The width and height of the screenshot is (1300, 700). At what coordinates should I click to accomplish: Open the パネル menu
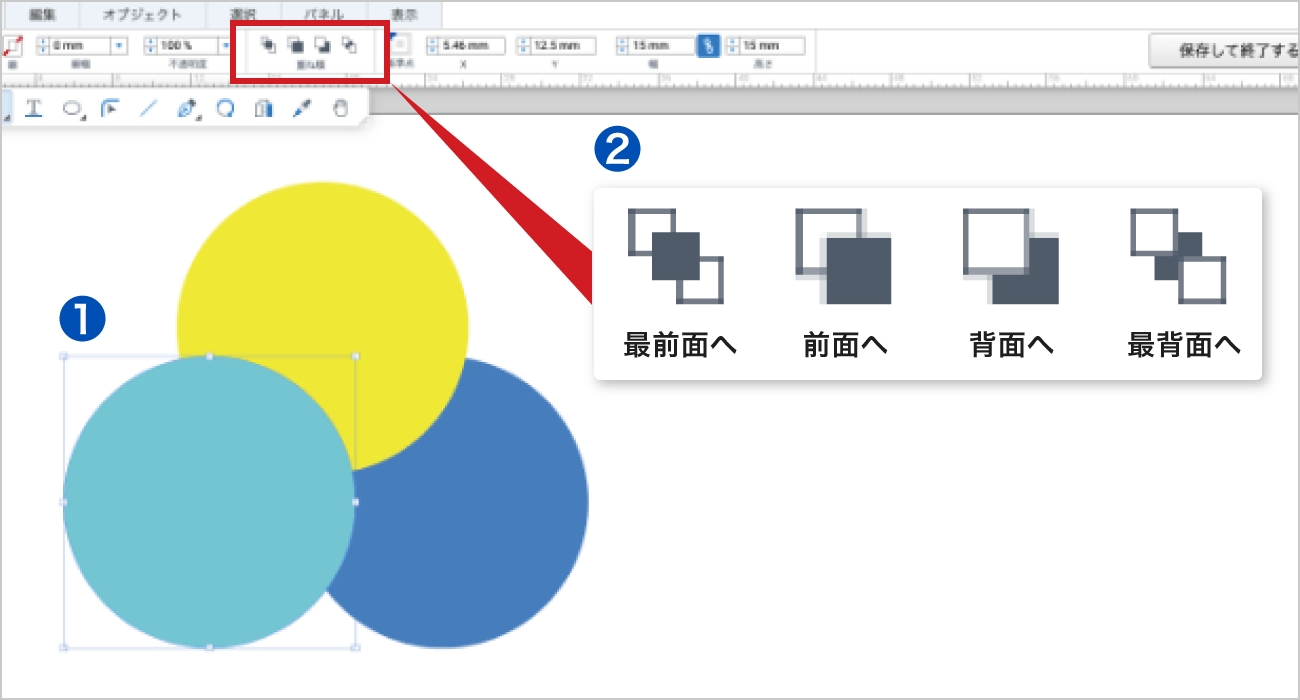pos(324,15)
